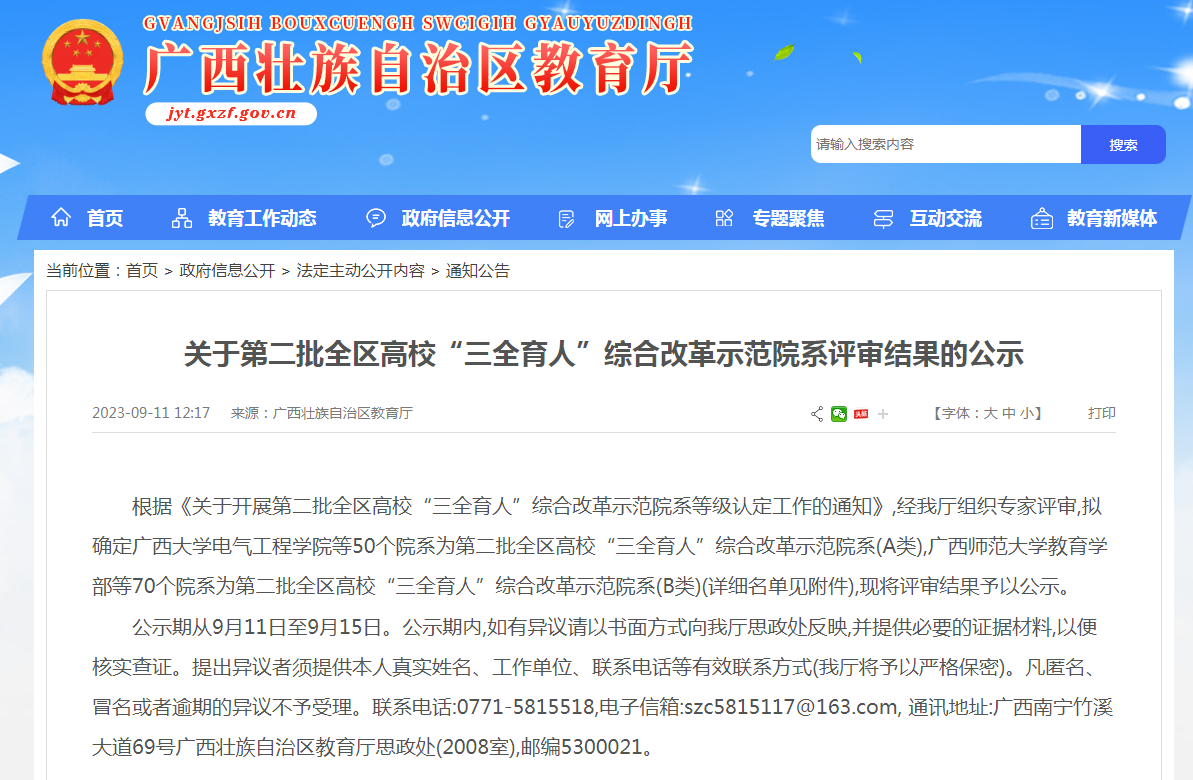Set font size to 小 (small)
The height and width of the screenshot is (780, 1193).
[x=1027, y=413]
